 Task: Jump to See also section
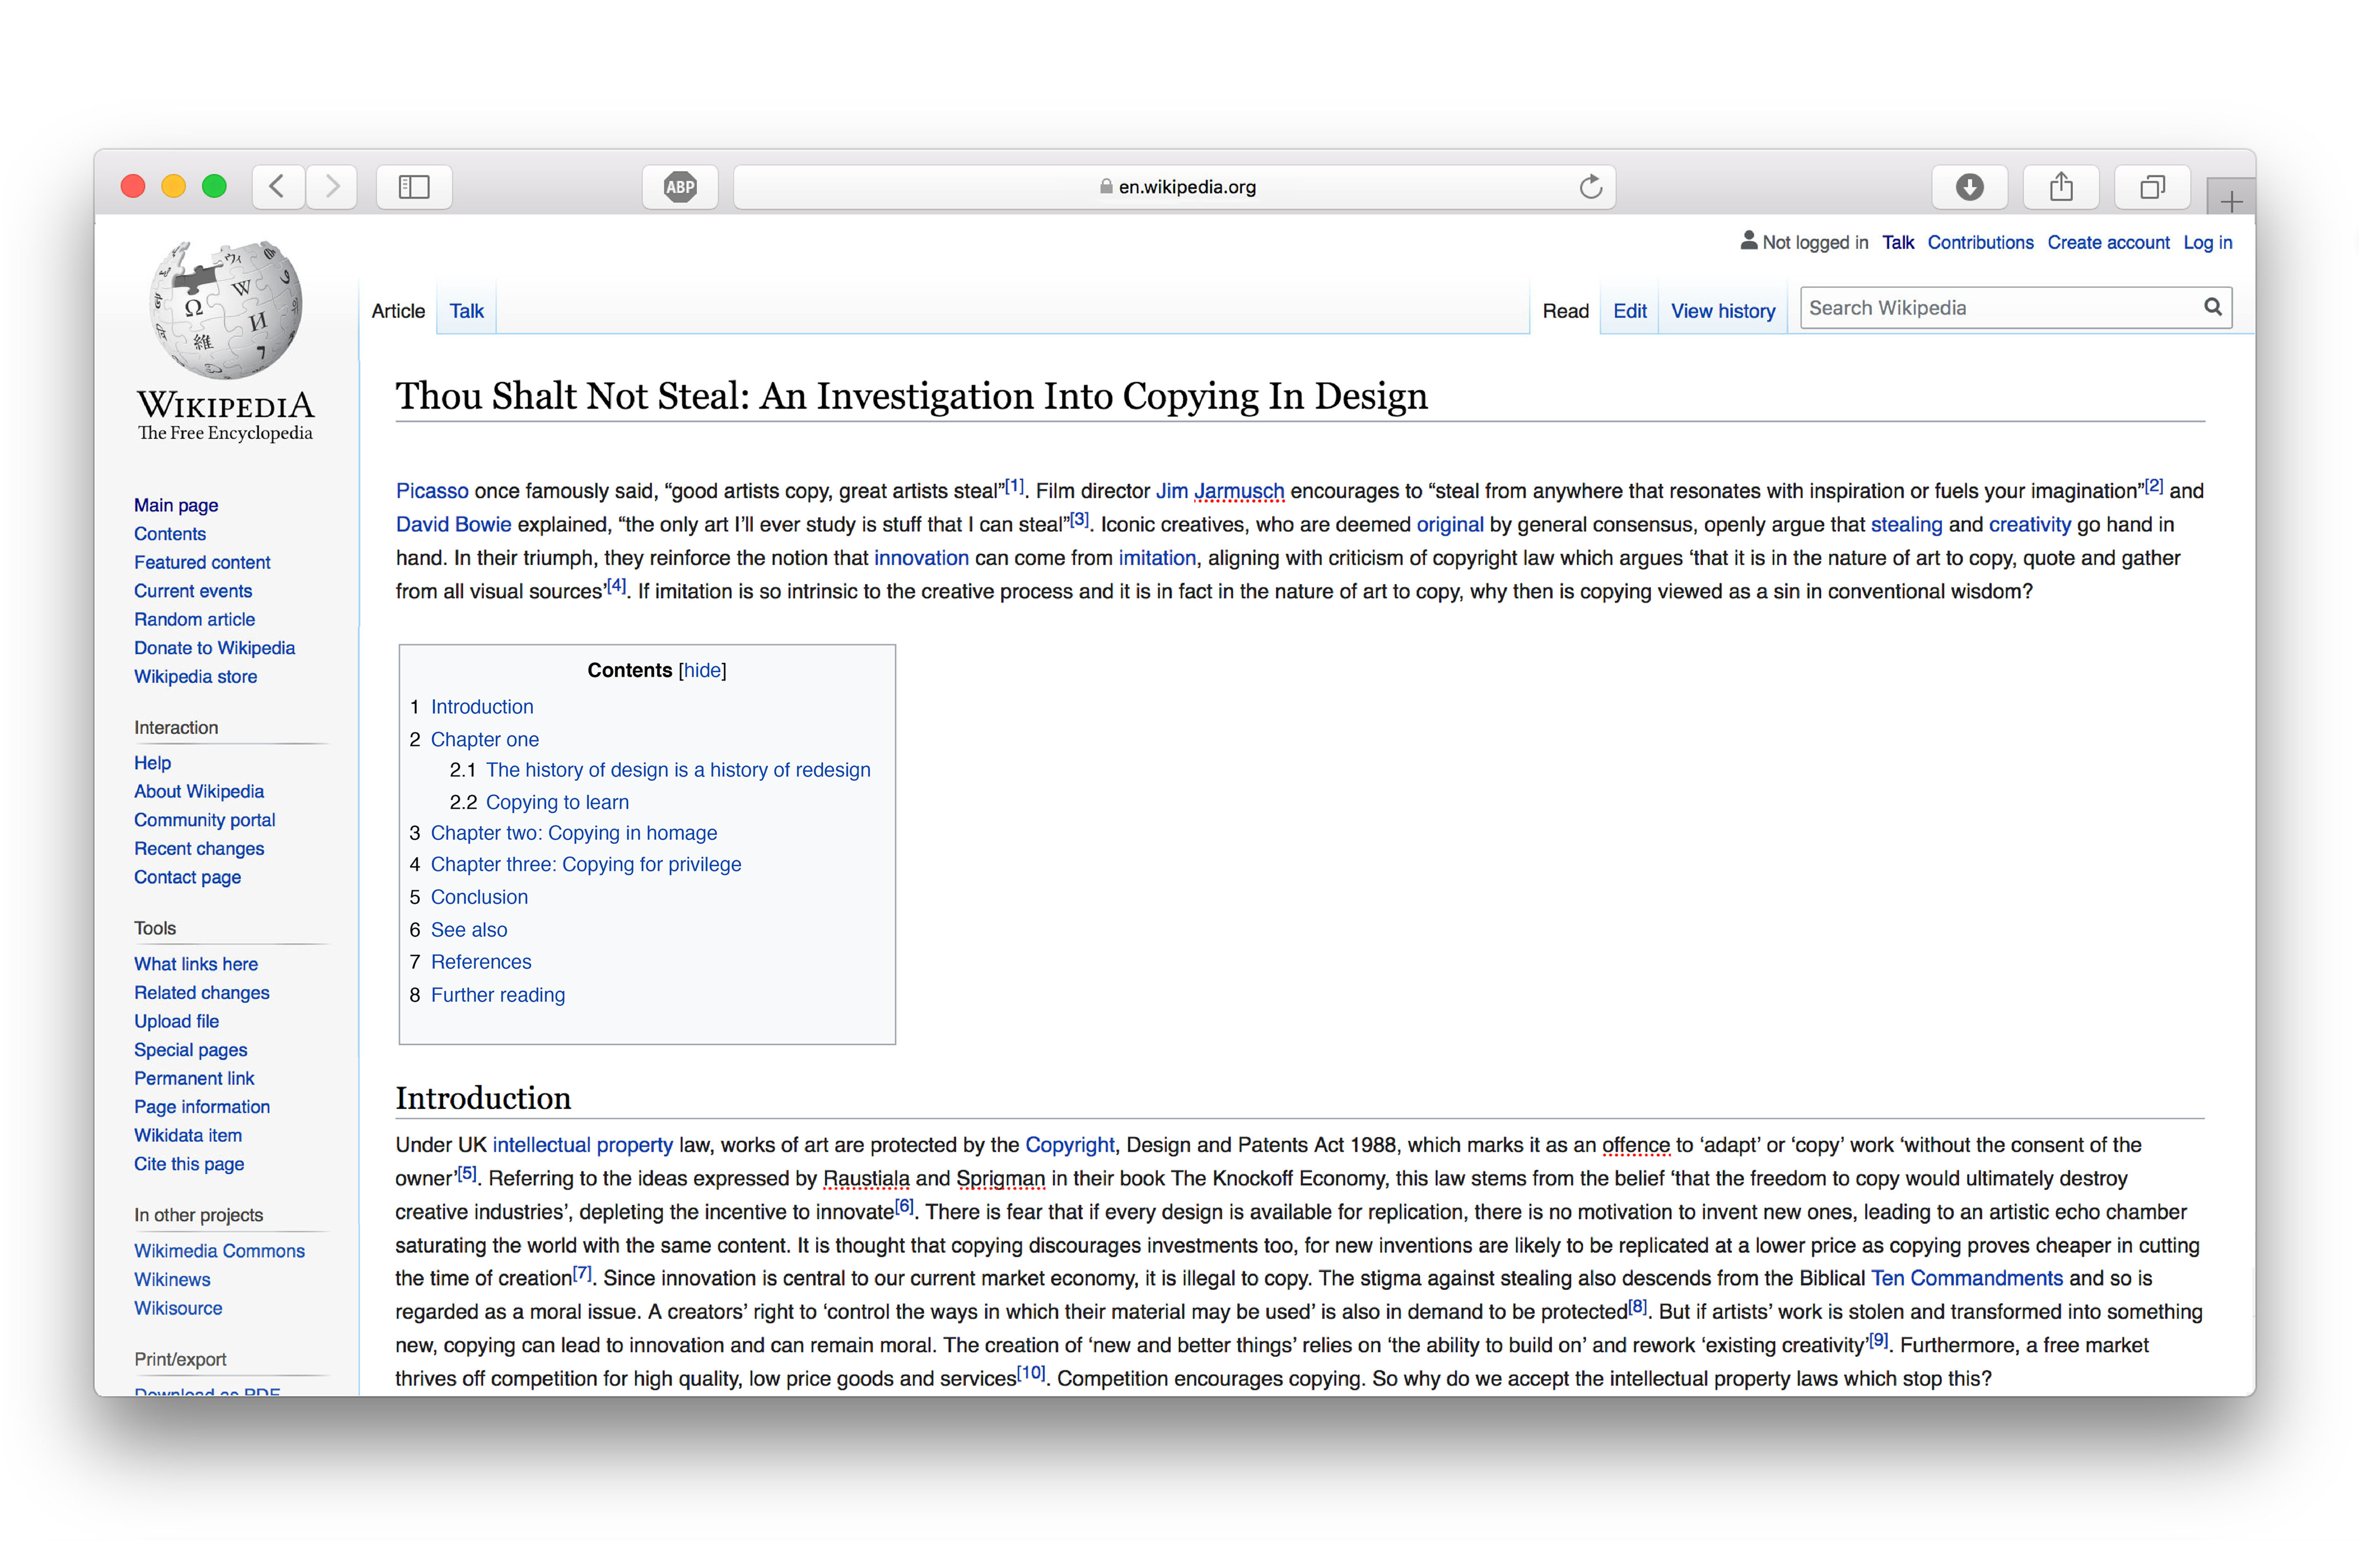469,930
